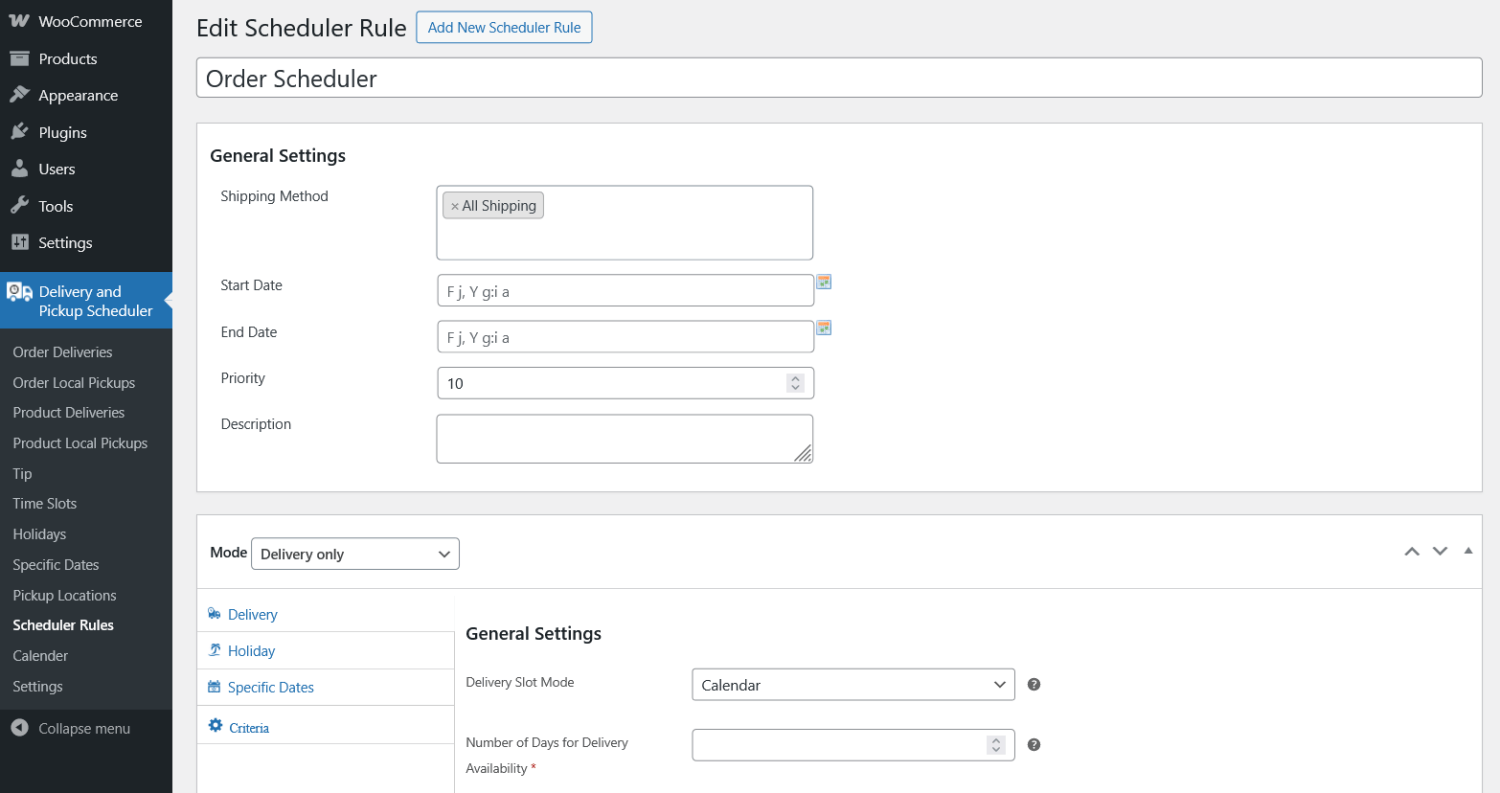Open the Delivery Slot Mode dropdown
The image size is (1500, 793).
point(852,684)
